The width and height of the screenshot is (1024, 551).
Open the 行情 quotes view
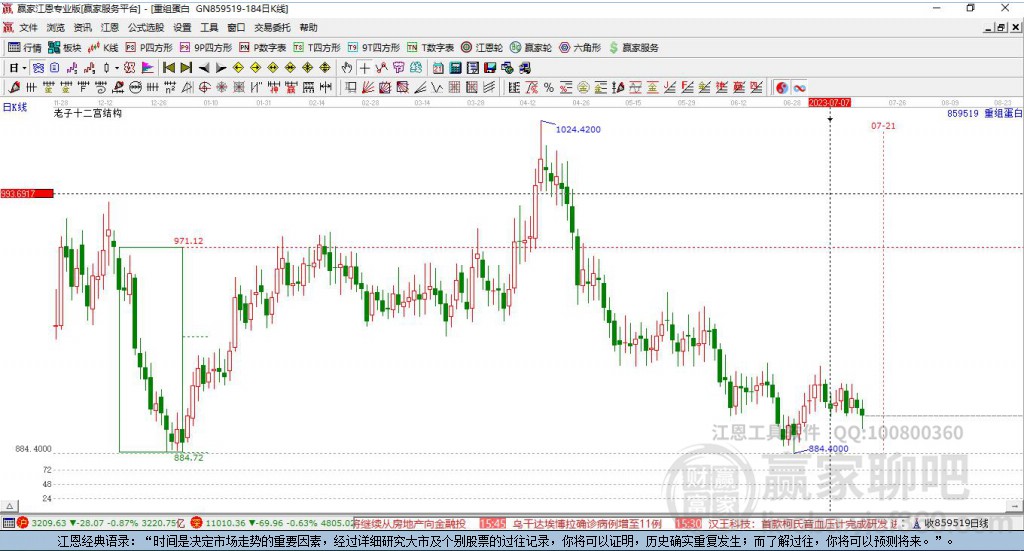tap(24, 48)
